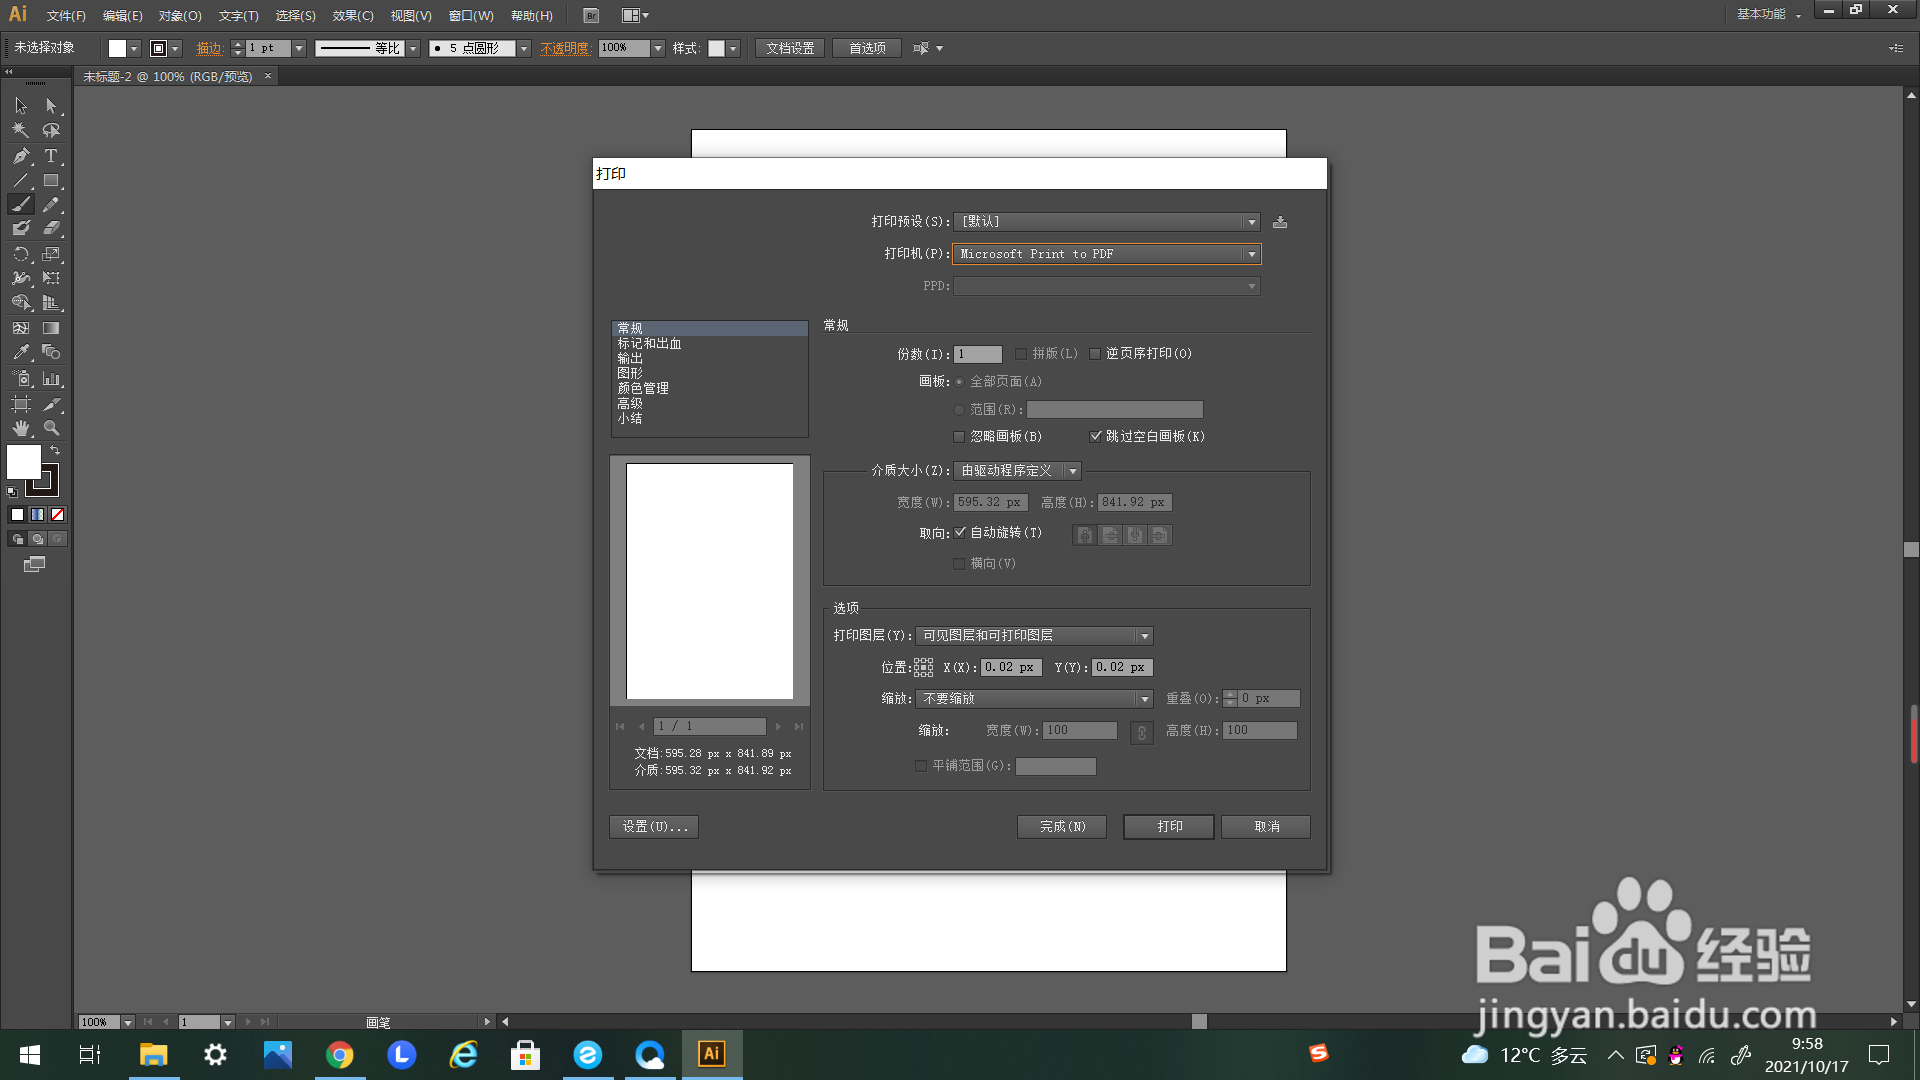
Task: Select the Magic Wand tool
Action: 21,130
